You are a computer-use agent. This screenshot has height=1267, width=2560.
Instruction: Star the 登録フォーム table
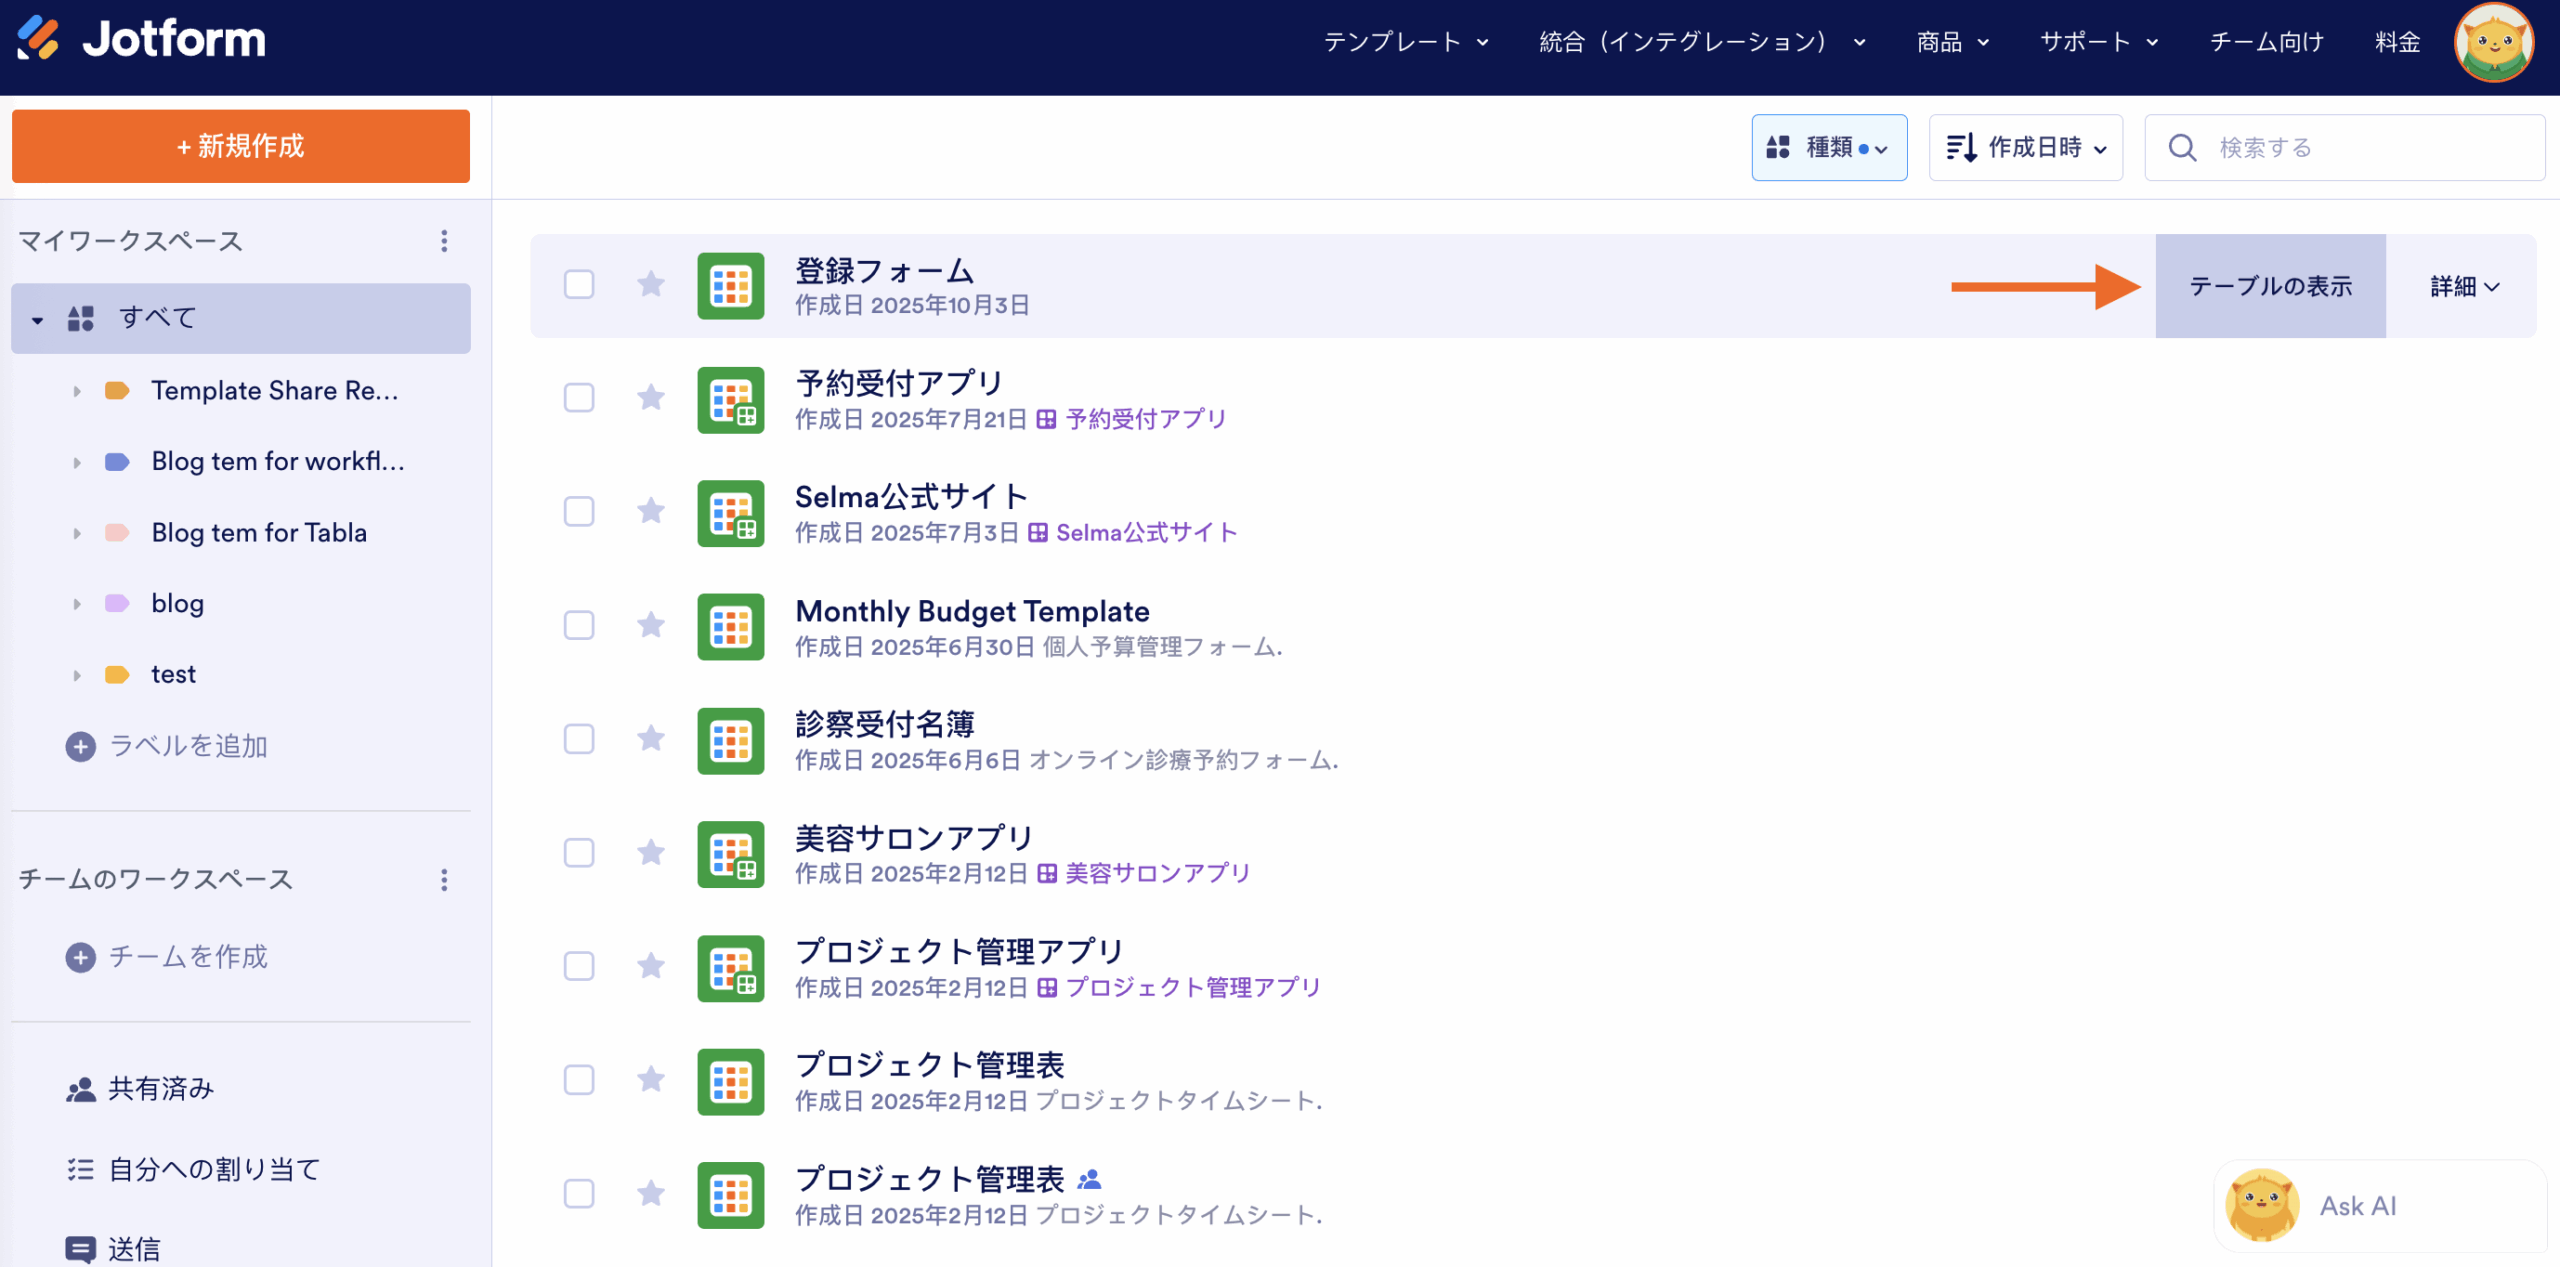(651, 285)
